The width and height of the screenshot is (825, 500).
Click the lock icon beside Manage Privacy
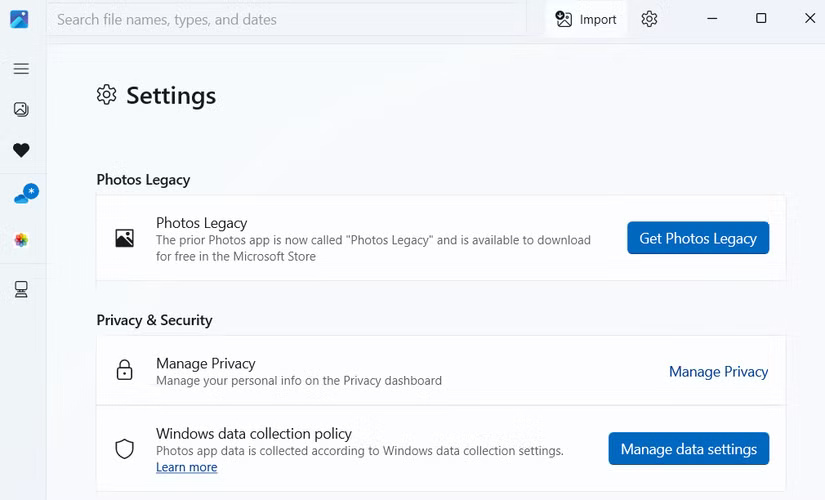(x=124, y=371)
